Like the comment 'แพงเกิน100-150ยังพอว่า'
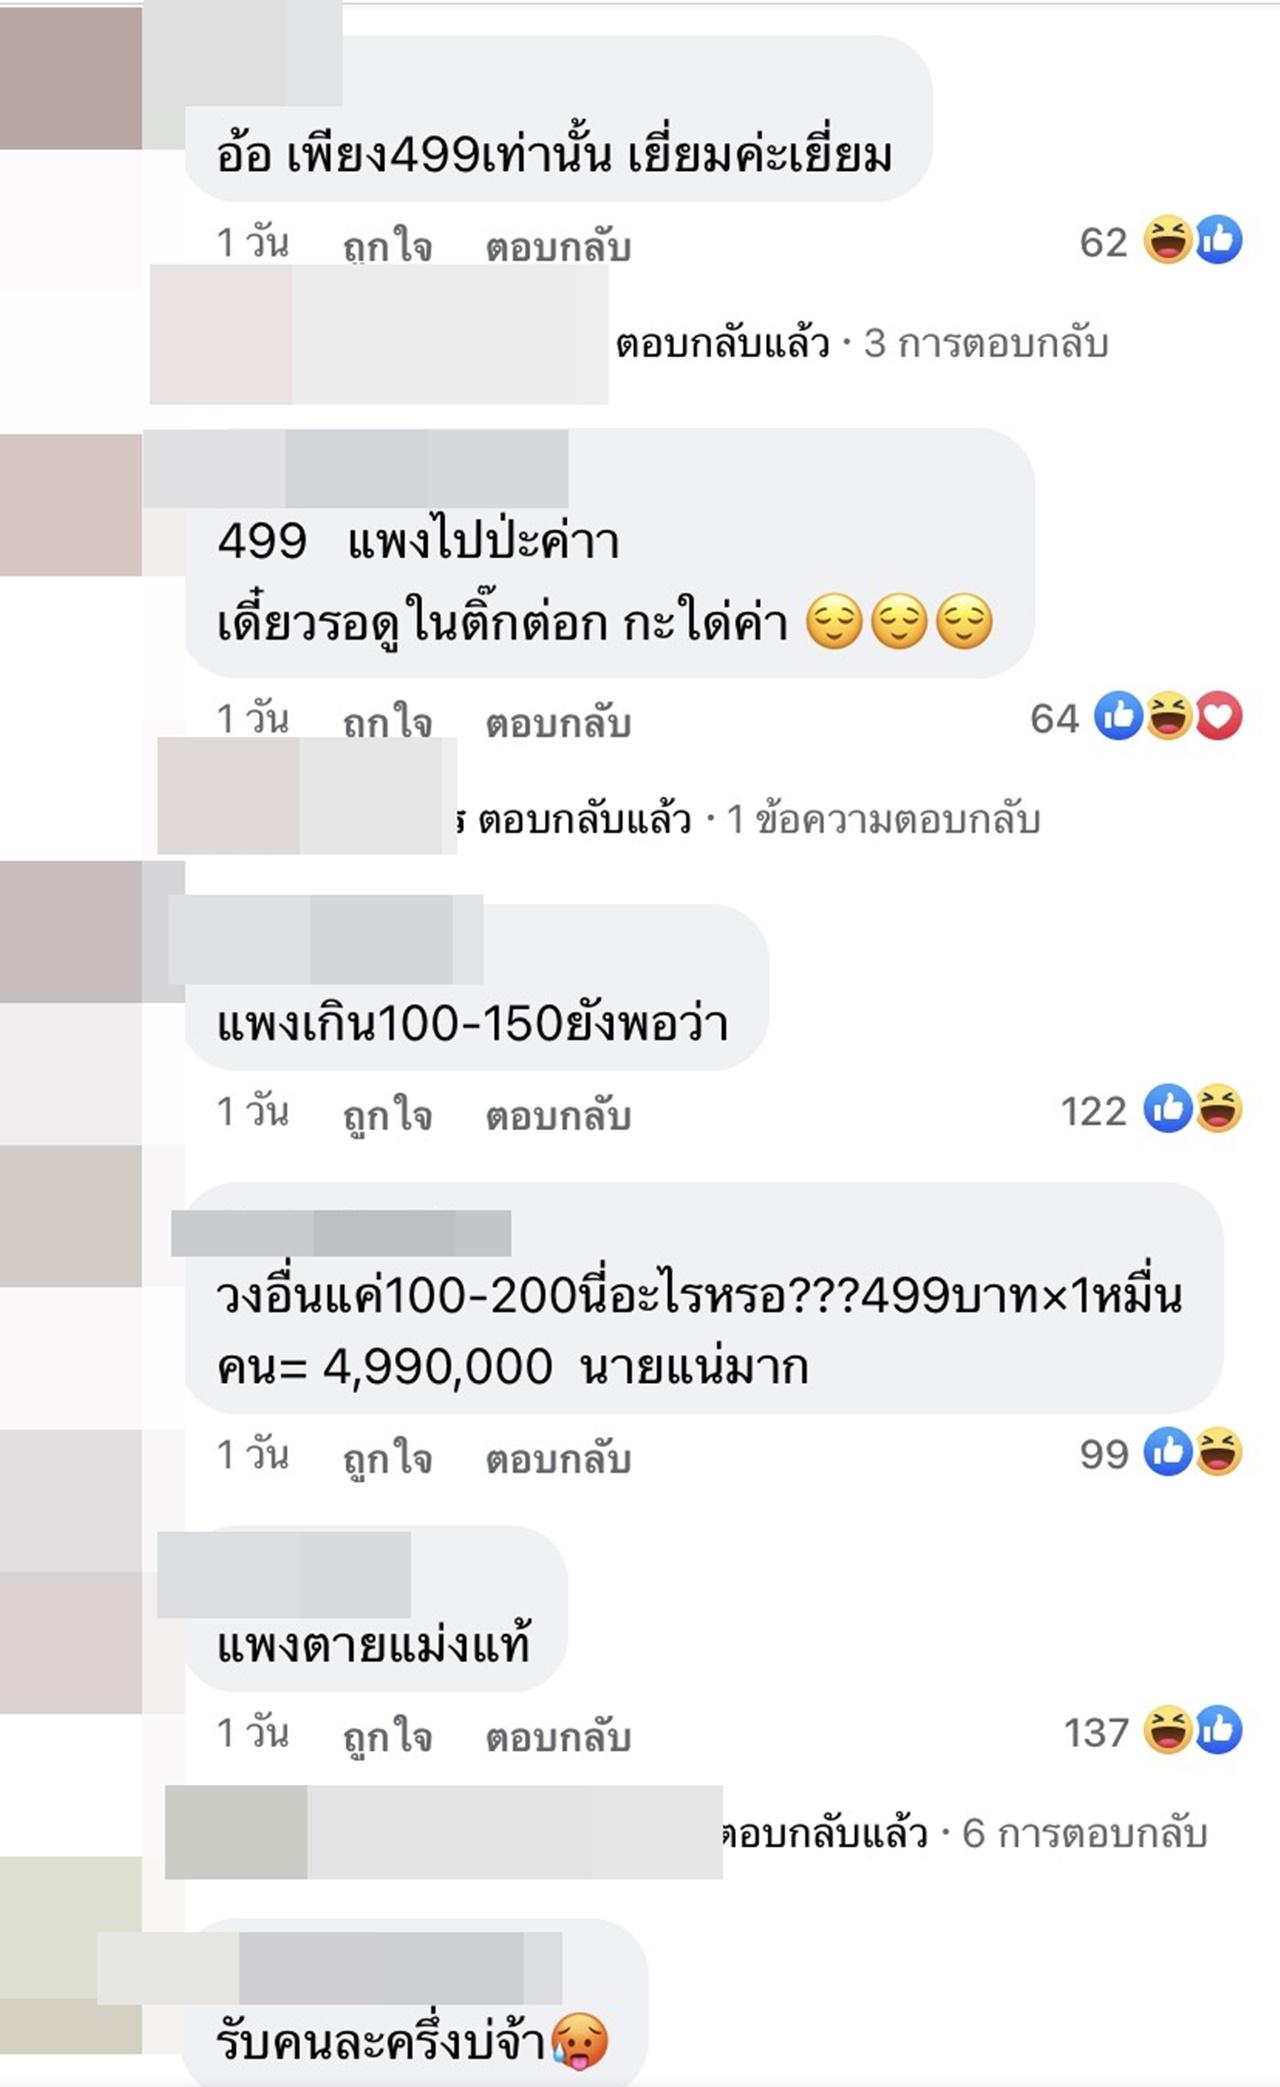 (387, 1115)
